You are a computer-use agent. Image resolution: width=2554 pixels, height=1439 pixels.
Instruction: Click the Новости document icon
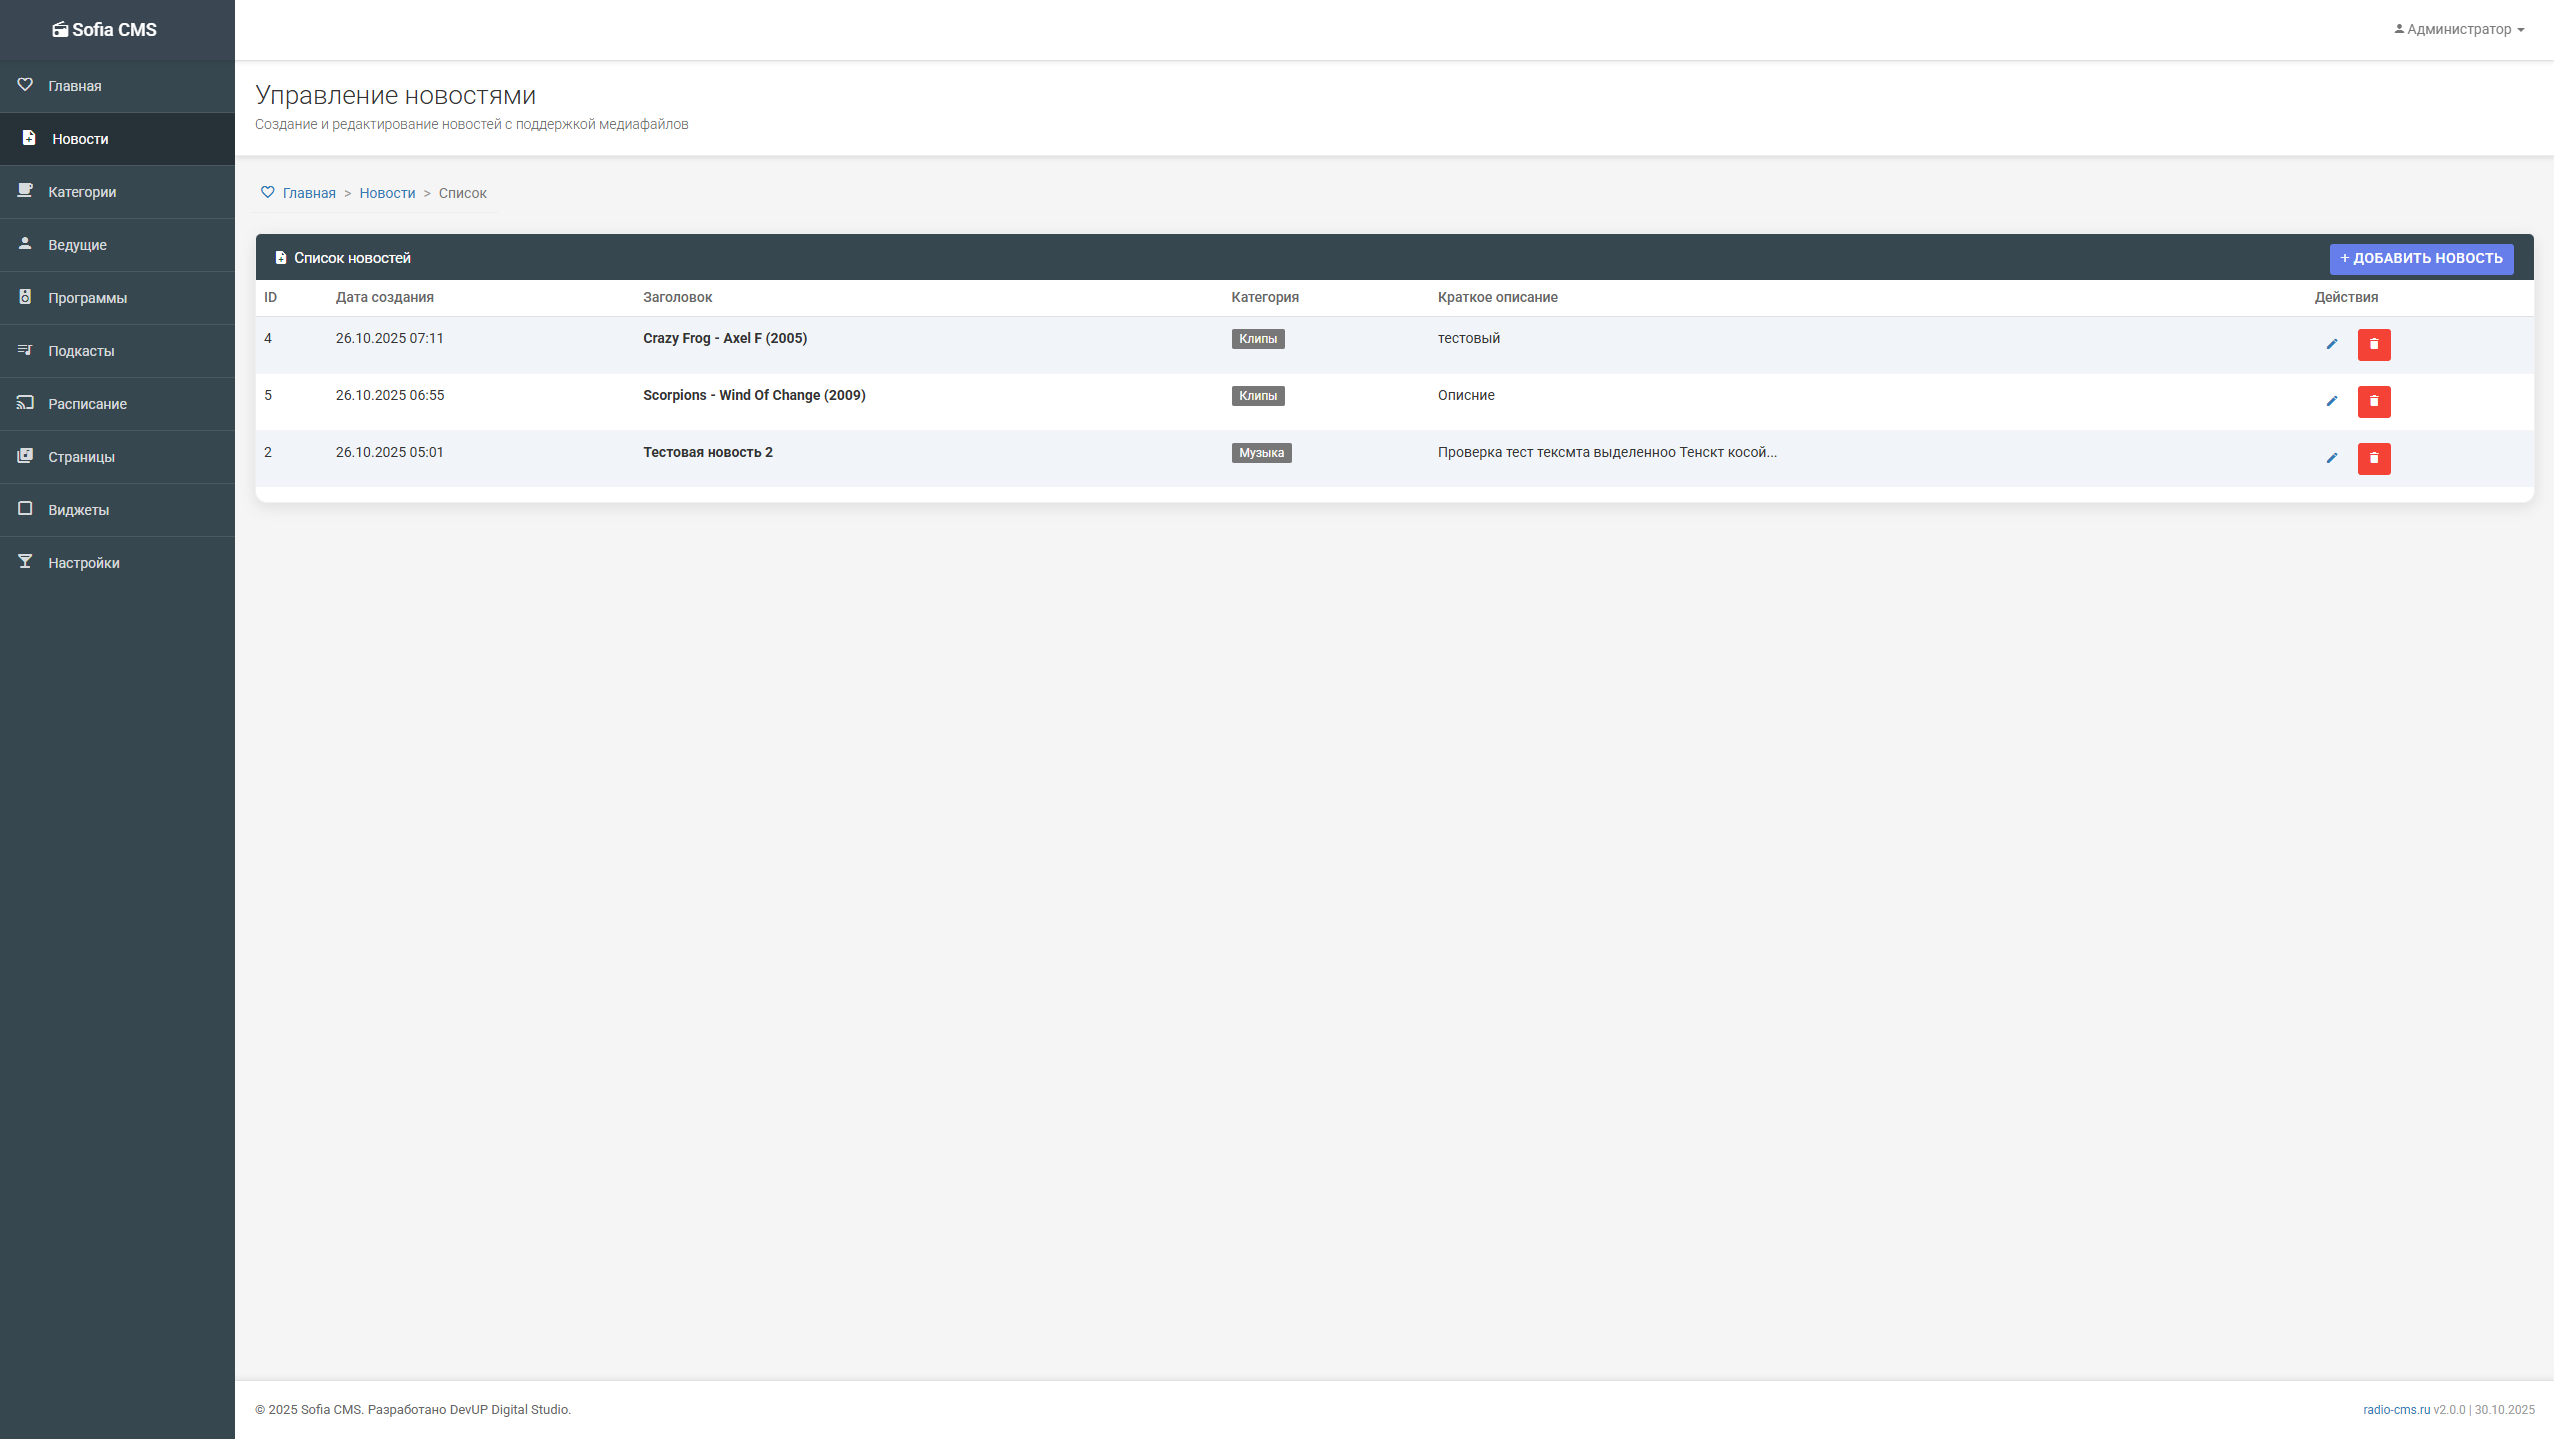coord(26,138)
